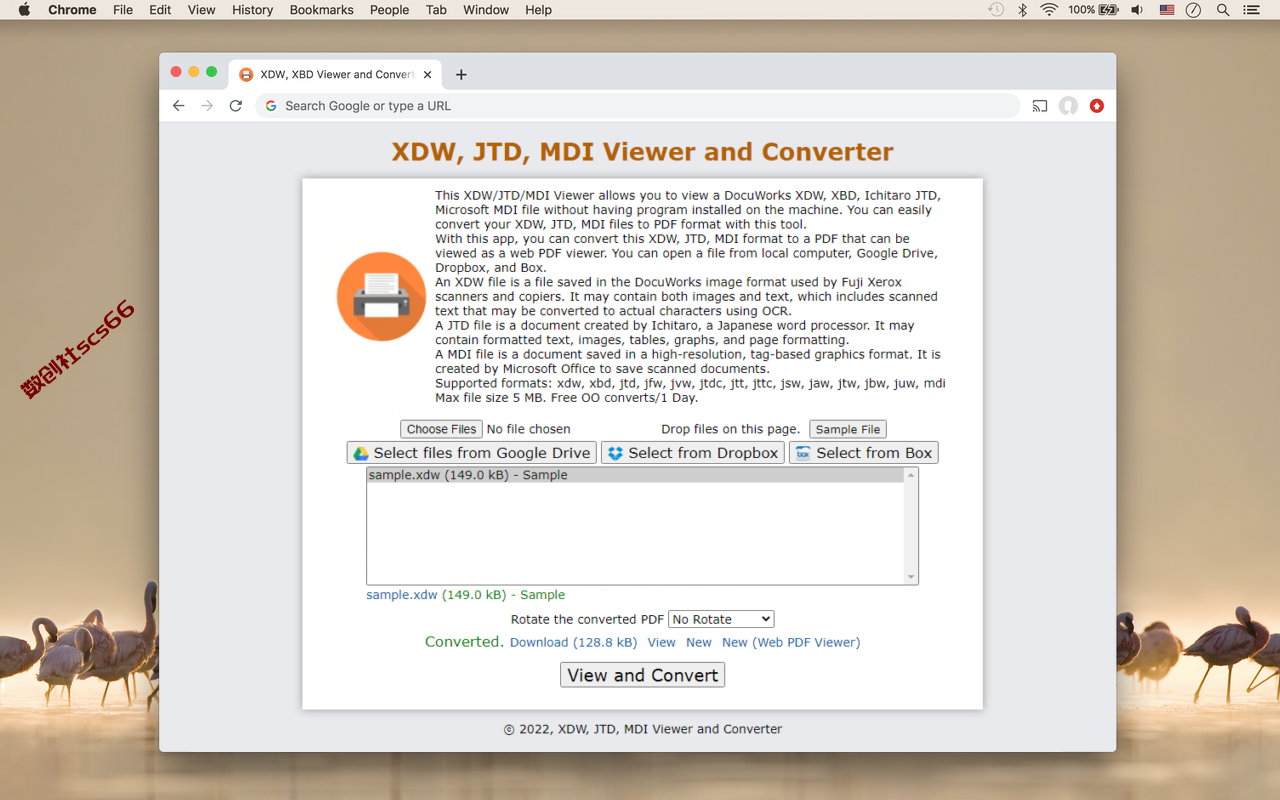Open the Window menu

pyautogui.click(x=486, y=10)
